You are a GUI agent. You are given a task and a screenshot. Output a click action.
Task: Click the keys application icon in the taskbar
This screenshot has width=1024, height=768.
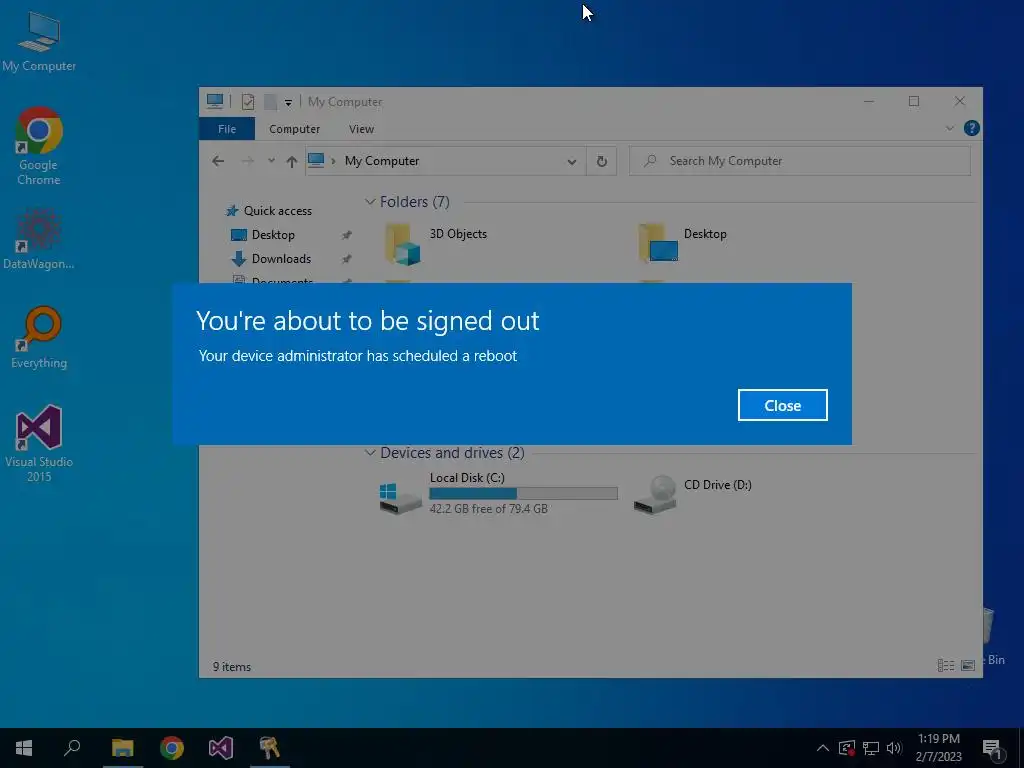[x=269, y=748]
